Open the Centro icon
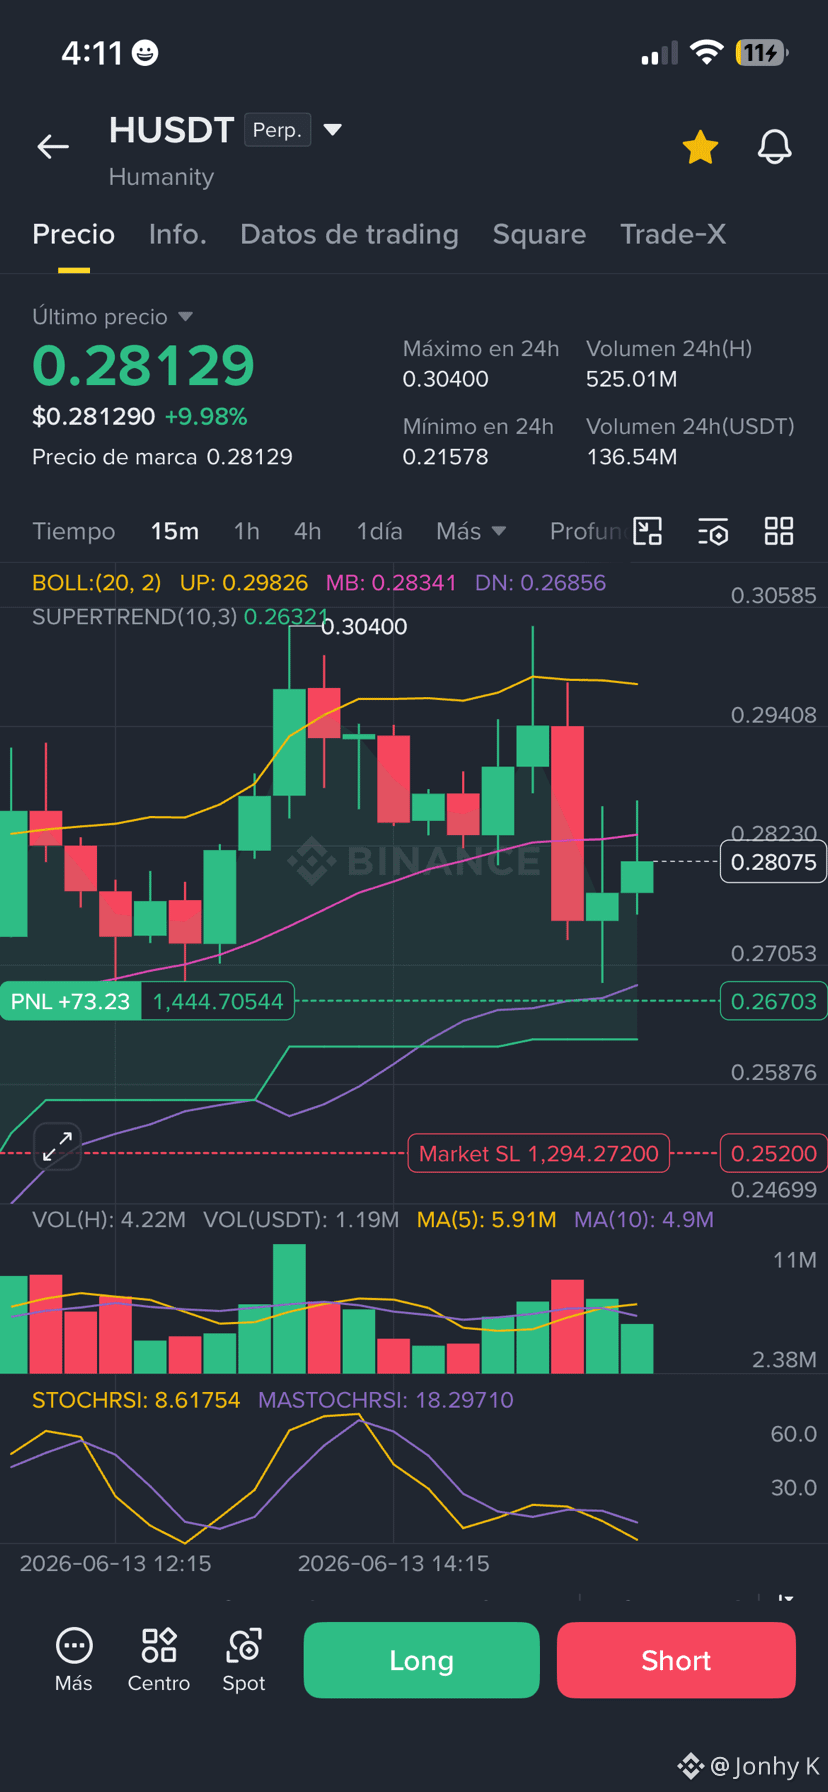This screenshot has width=828, height=1792. point(159,1660)
